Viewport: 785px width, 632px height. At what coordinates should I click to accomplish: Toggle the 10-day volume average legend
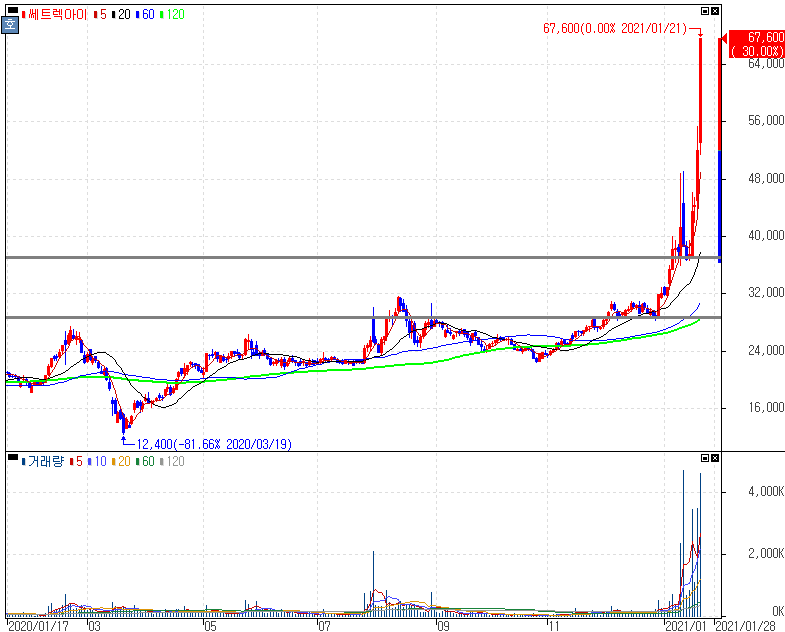[97, 461]
